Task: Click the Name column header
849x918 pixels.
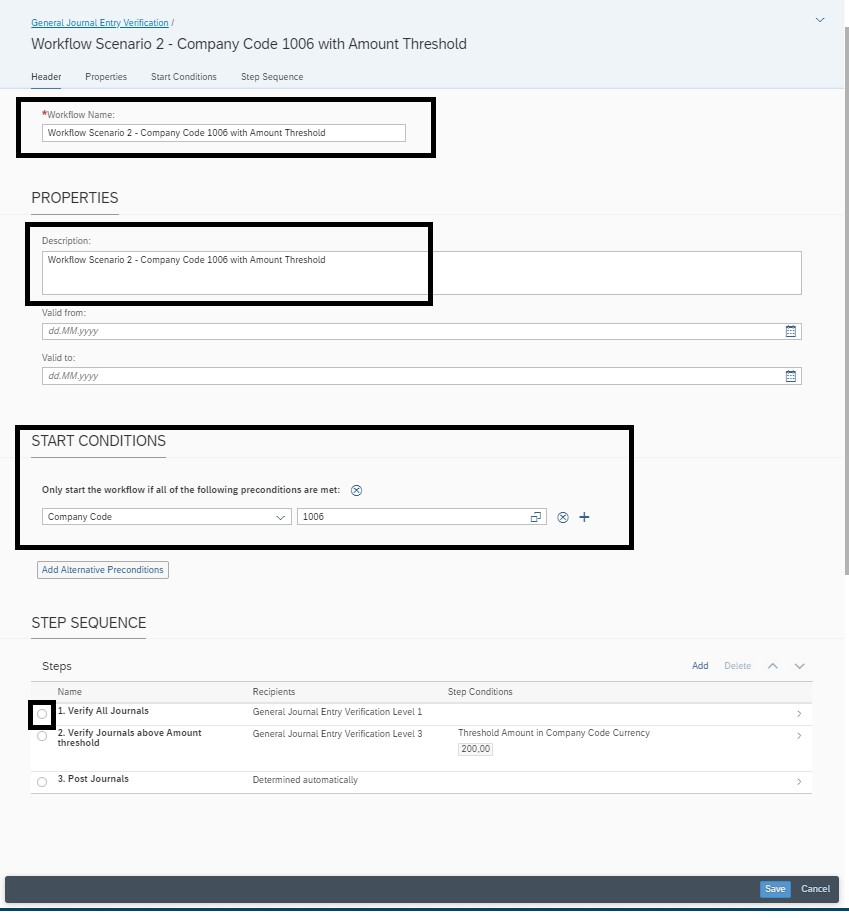Action: tap(70, 692)
